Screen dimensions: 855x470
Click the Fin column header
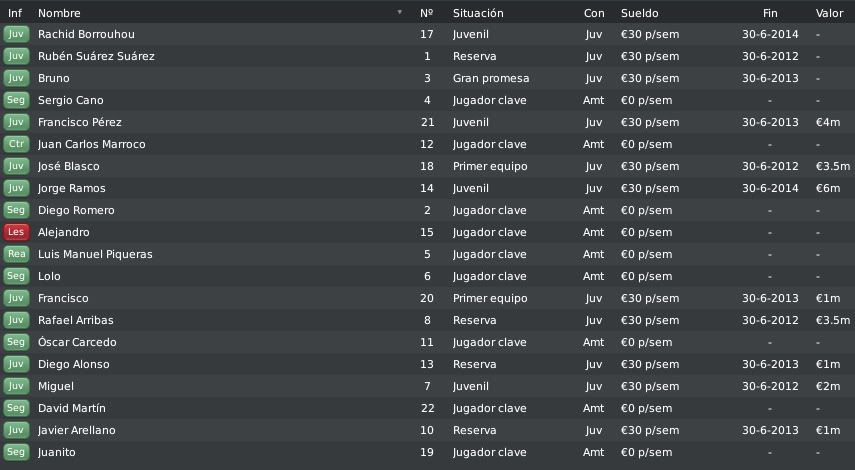[770, 13]
